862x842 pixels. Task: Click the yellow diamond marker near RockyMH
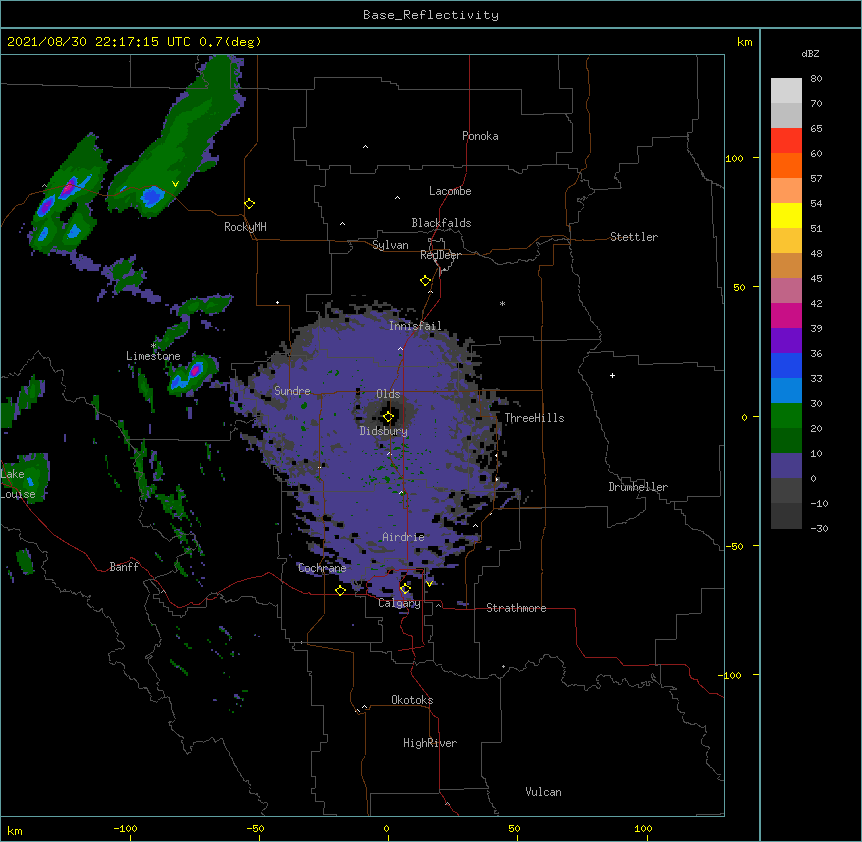pyautogui.click(x=250, y=204)
